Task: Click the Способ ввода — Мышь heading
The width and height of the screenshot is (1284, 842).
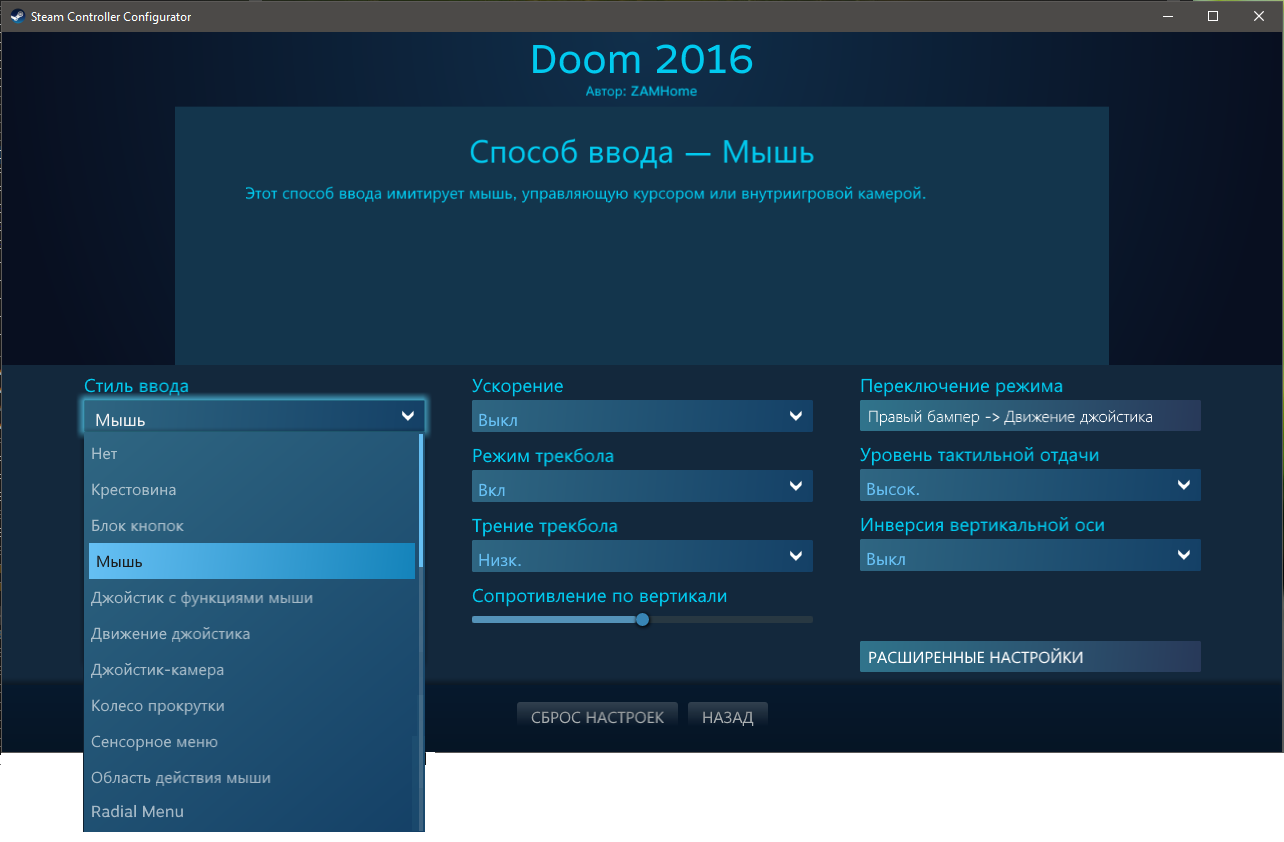Action: point(642,152)
